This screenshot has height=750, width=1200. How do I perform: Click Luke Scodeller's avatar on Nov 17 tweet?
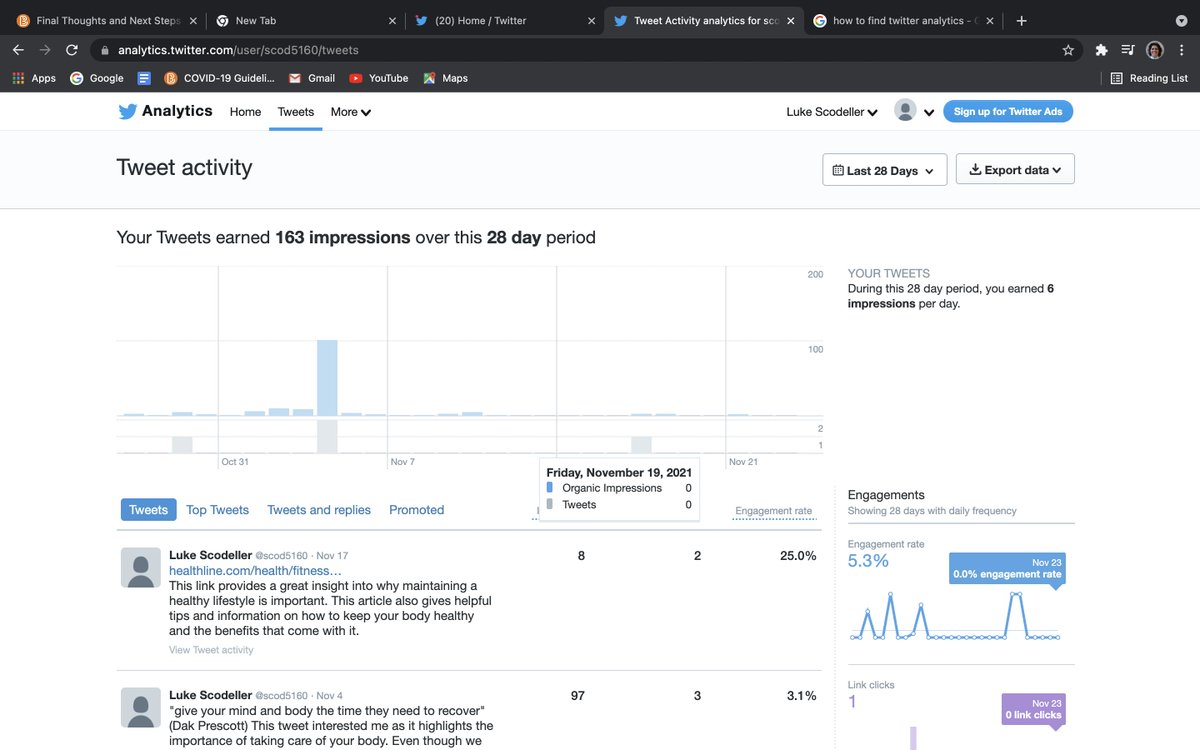tap(140, 567)
